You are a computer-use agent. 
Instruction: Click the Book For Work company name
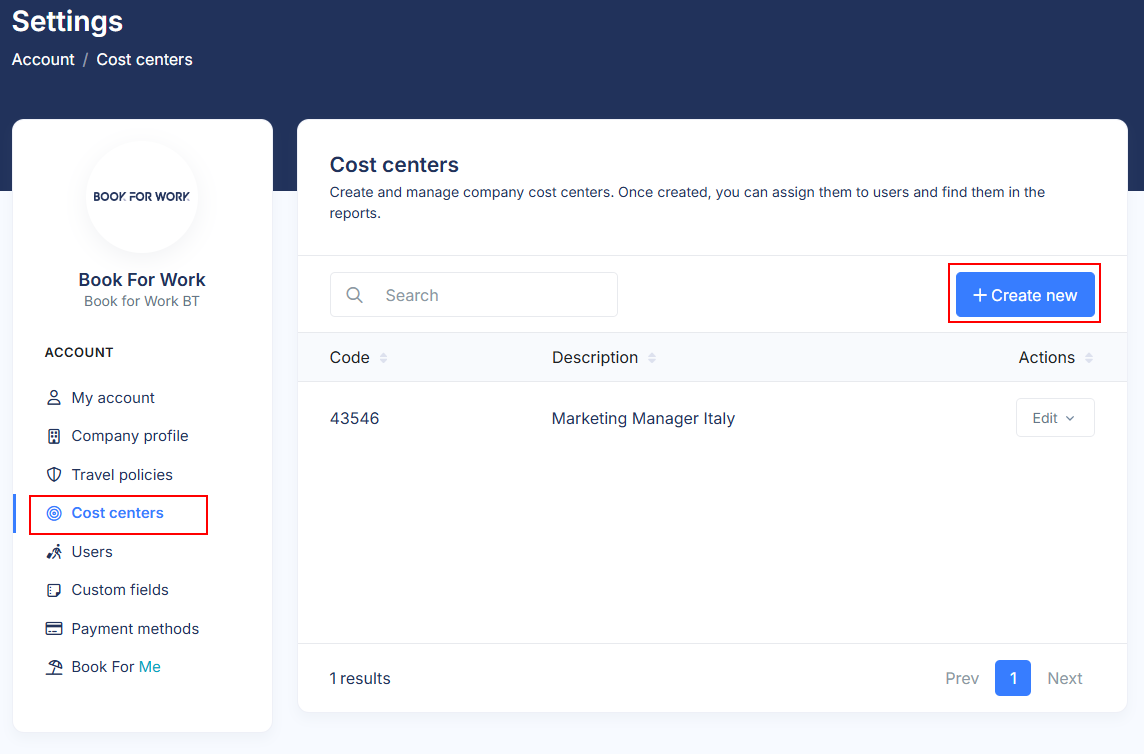pos(142,280)
